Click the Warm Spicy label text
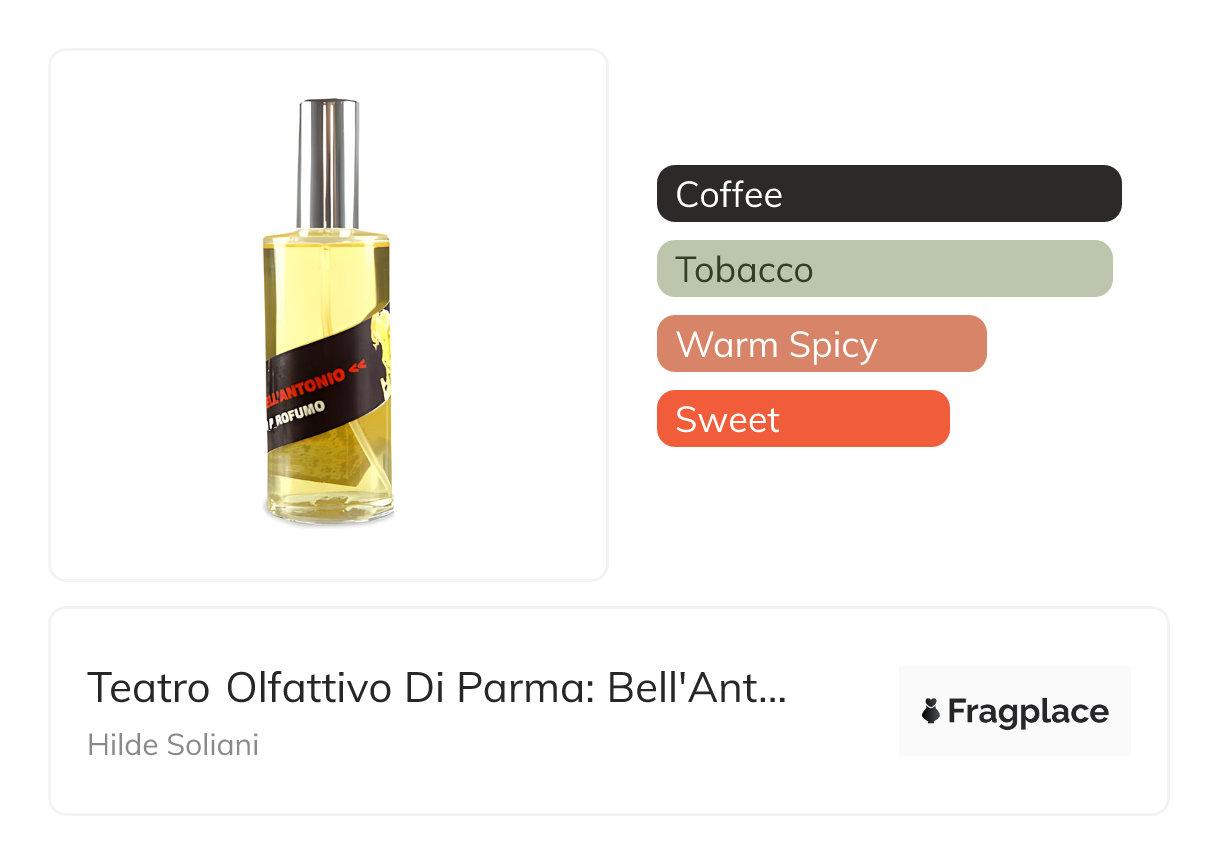This screenshot has height=864, width=1218. pyautogui.click(x=776, y=345)
